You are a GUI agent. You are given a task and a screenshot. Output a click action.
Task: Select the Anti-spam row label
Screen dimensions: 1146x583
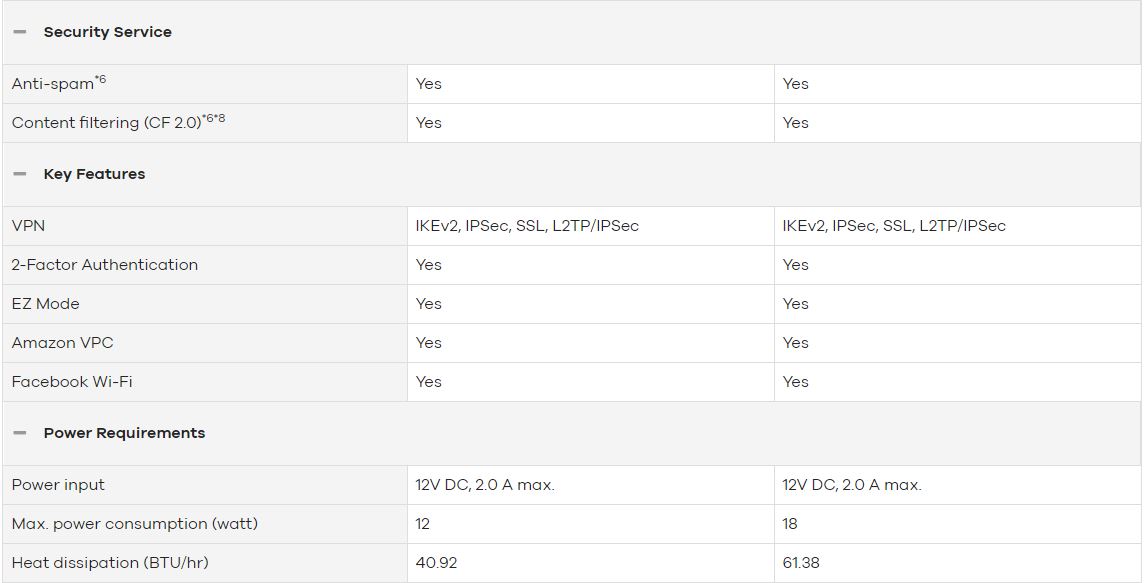pyautogui.click(x=58, y=83)
